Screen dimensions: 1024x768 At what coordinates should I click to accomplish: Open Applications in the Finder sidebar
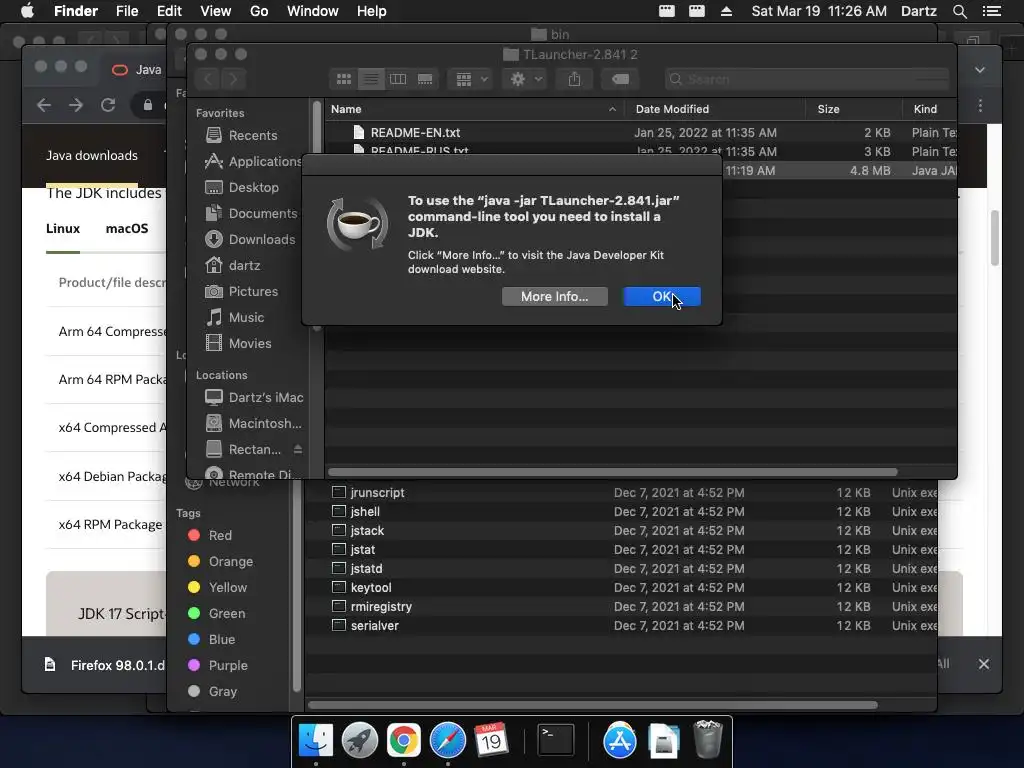(252, 161)
